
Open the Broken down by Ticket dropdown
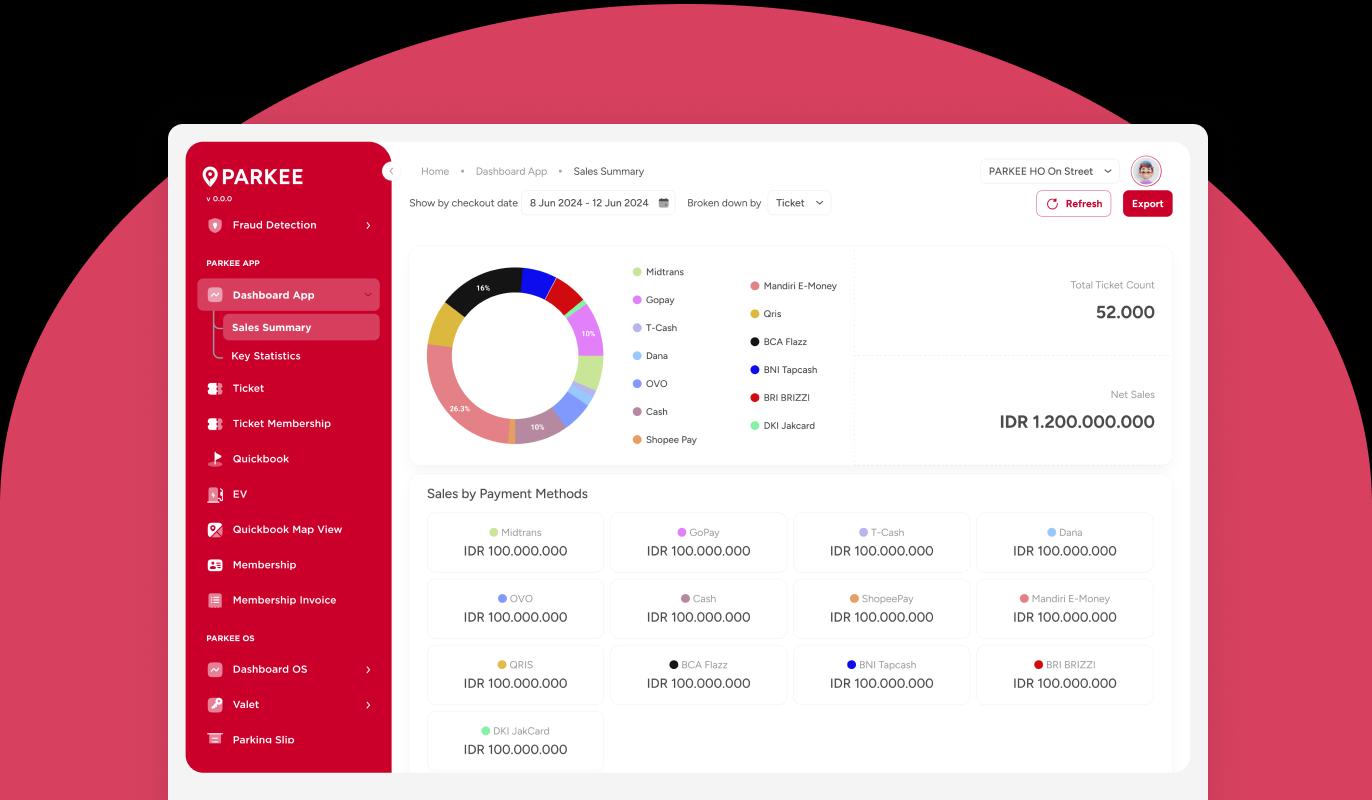799,203
